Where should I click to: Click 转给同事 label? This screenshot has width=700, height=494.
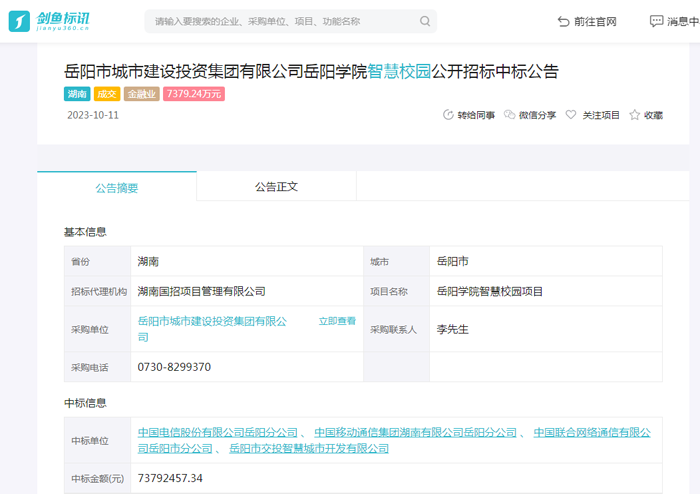pyautogui.click(x=476, y=115)
